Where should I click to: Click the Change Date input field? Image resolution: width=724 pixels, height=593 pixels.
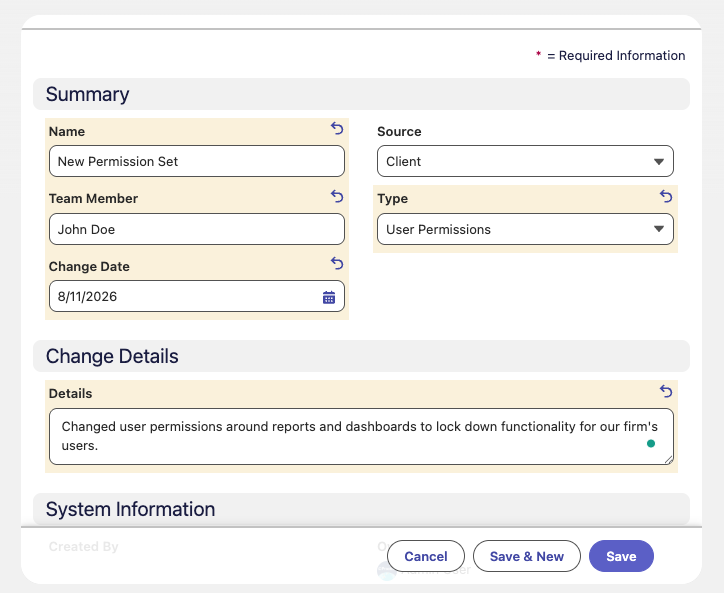tap(197, 296)
